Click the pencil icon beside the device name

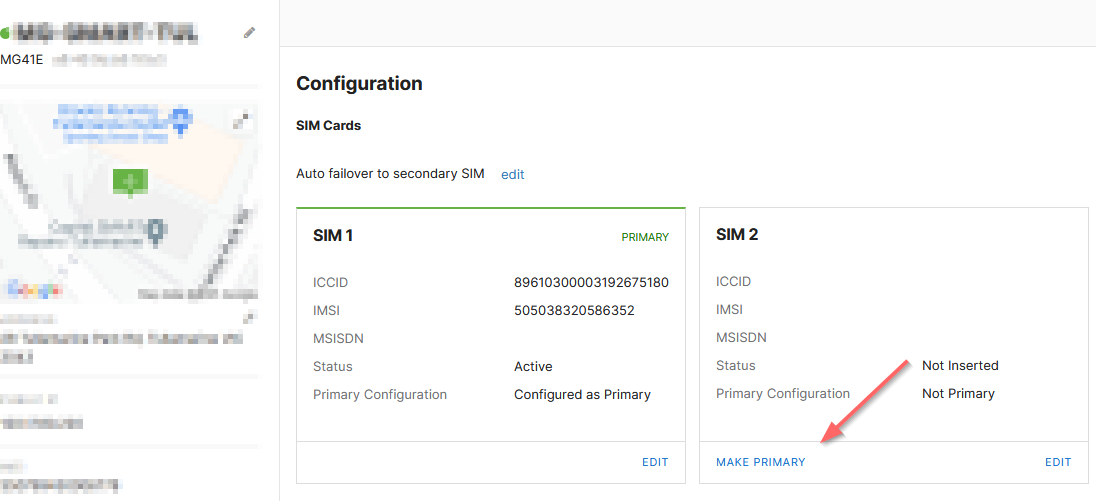coord(249,33)
